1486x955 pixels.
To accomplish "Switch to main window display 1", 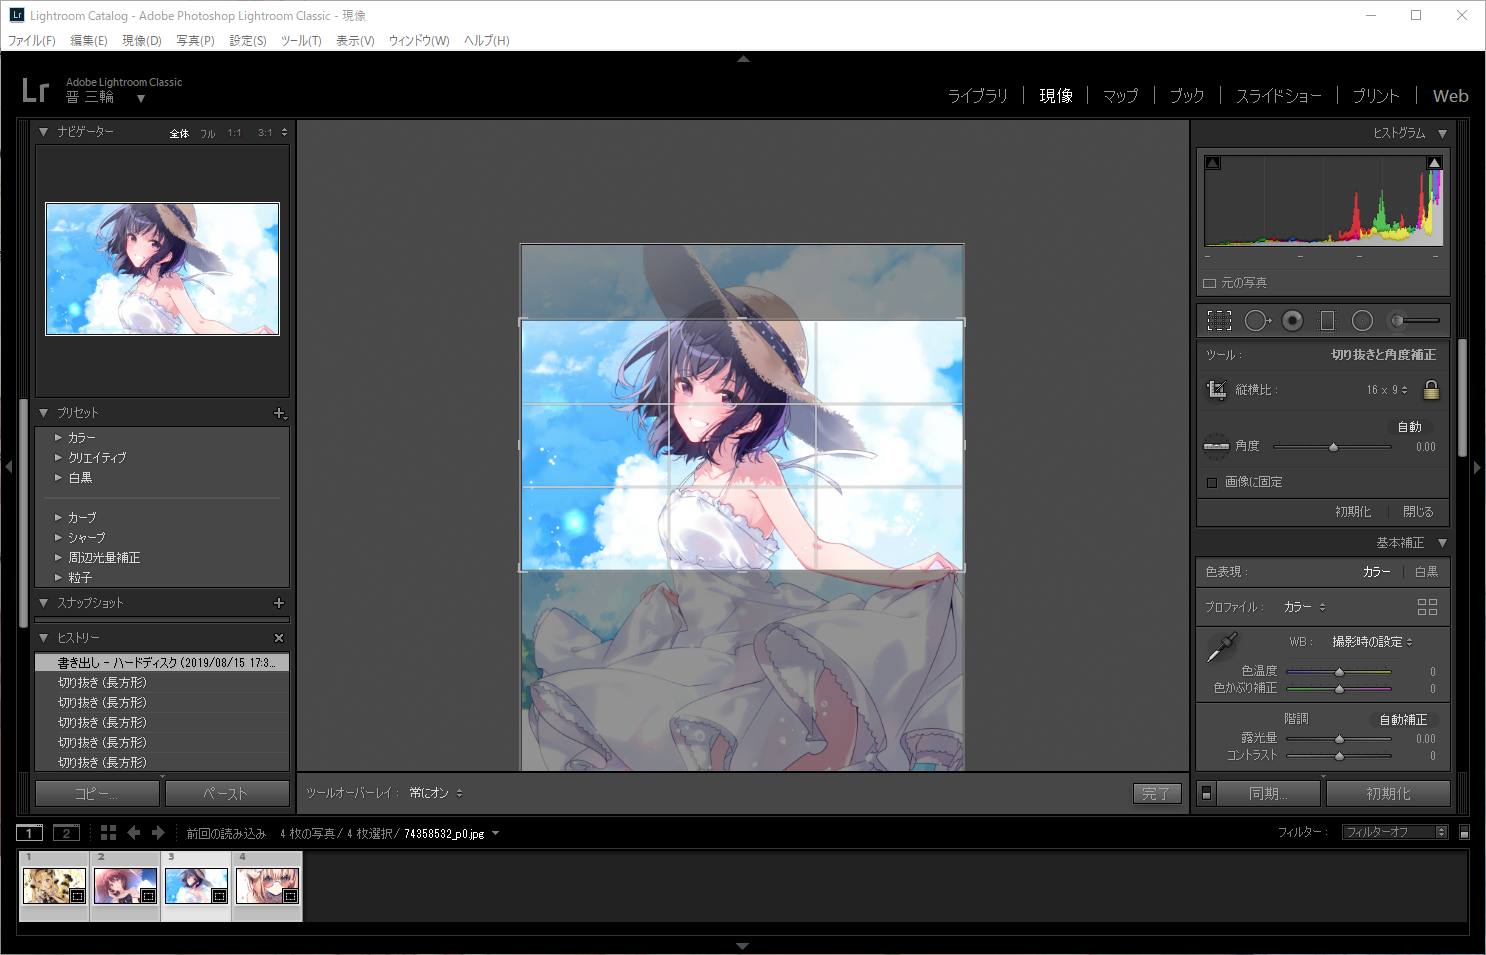I will pos(29,833).
